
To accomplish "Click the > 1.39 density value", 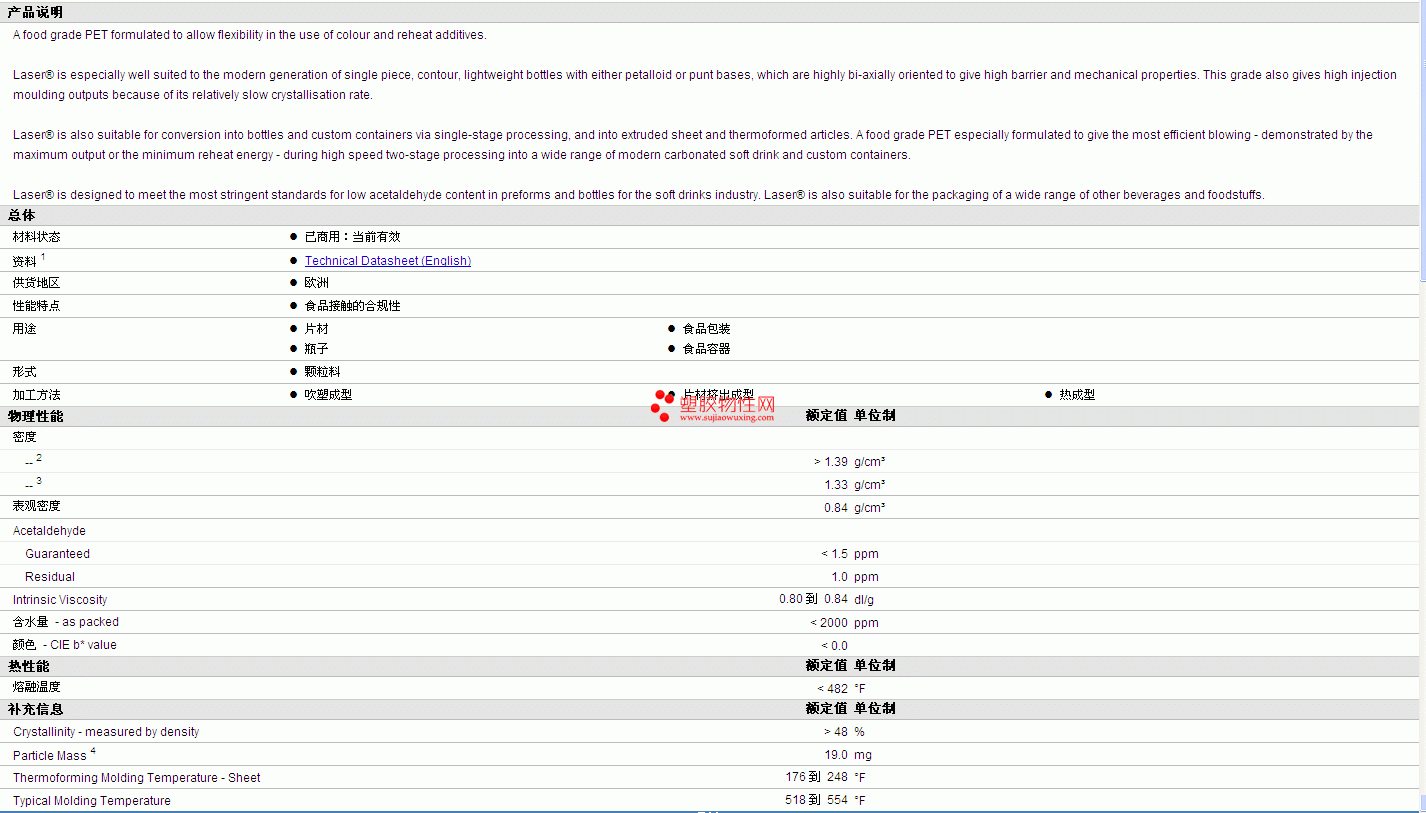I will click(x=831, y=462).
